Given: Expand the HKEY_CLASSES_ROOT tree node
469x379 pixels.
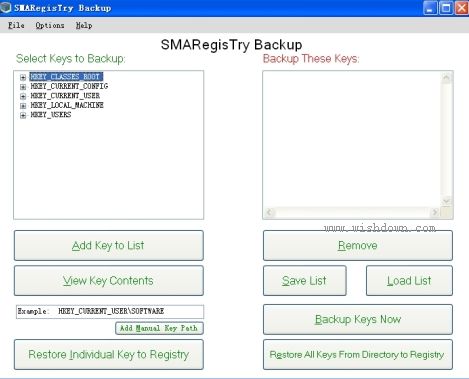Looking at the screenshot, I should click(23, 77).
